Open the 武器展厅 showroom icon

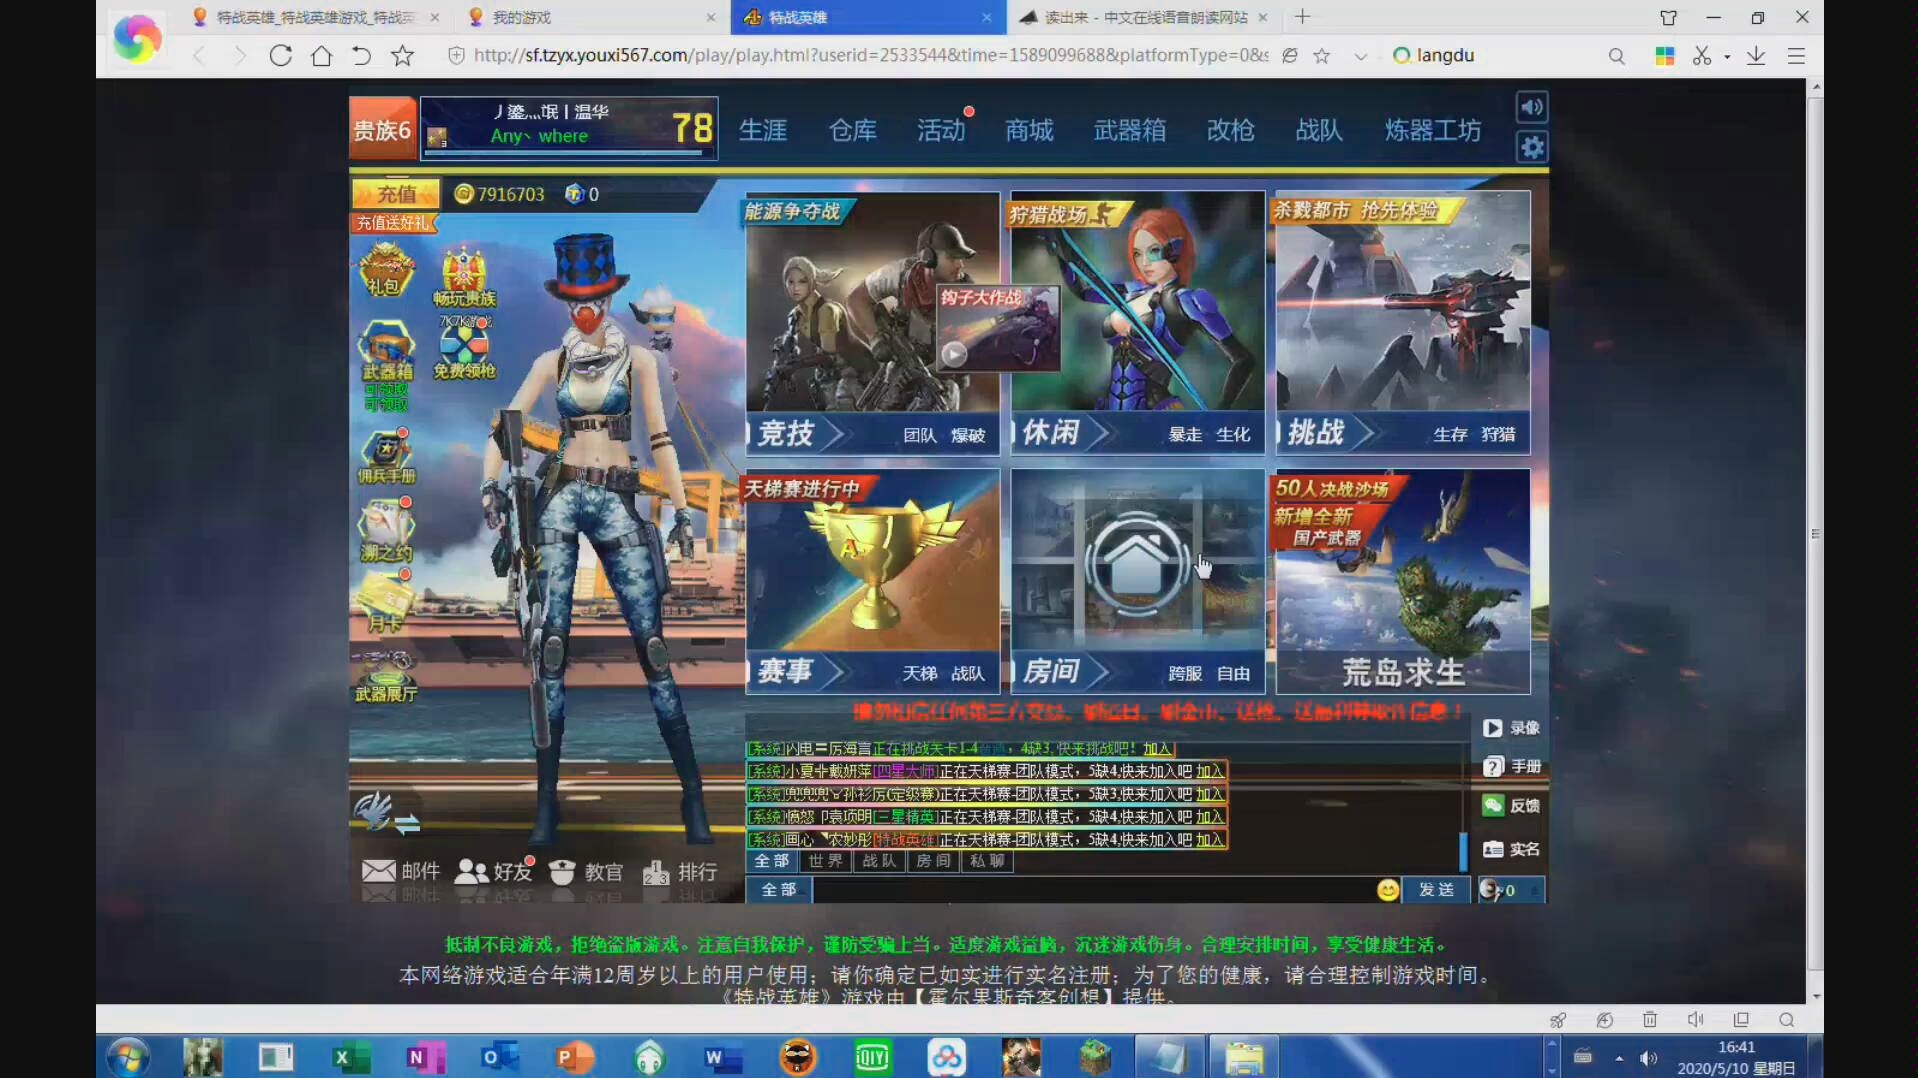386,676
